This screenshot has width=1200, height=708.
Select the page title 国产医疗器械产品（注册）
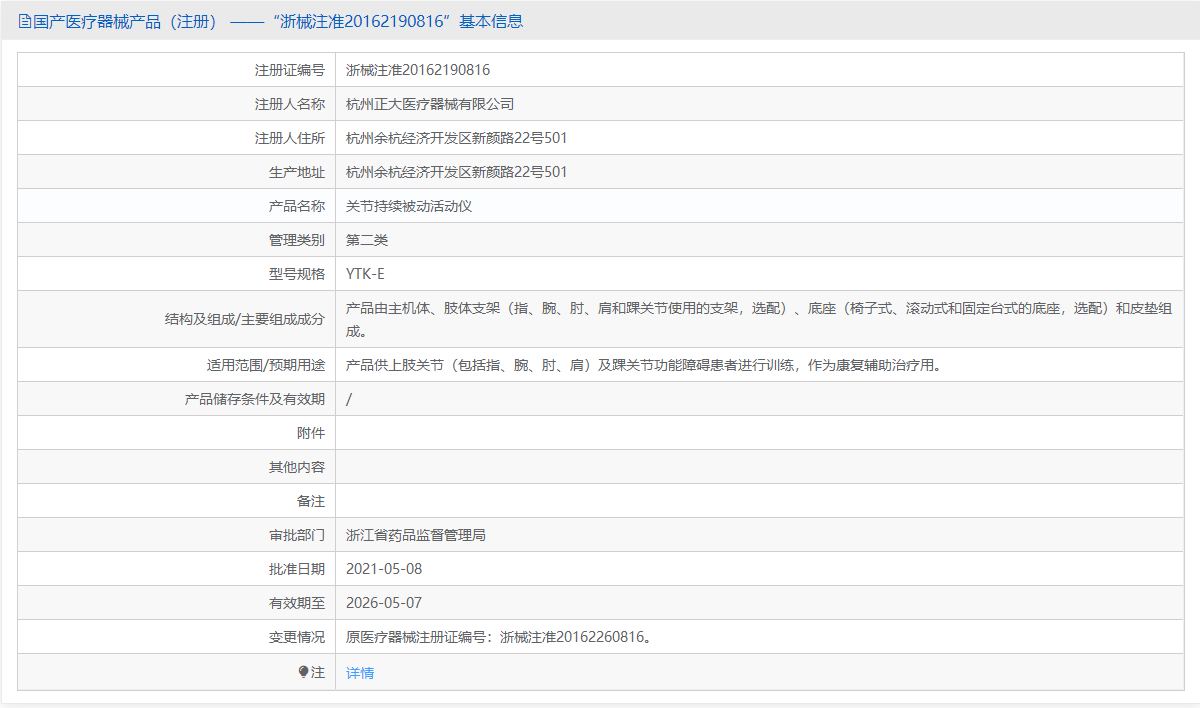pyautogui.click(x=125, y=21)
